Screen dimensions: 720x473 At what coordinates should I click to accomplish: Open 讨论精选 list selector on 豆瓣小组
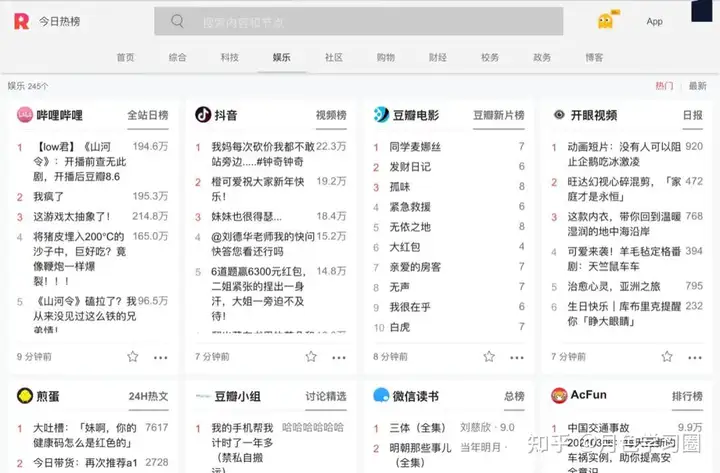326,396
